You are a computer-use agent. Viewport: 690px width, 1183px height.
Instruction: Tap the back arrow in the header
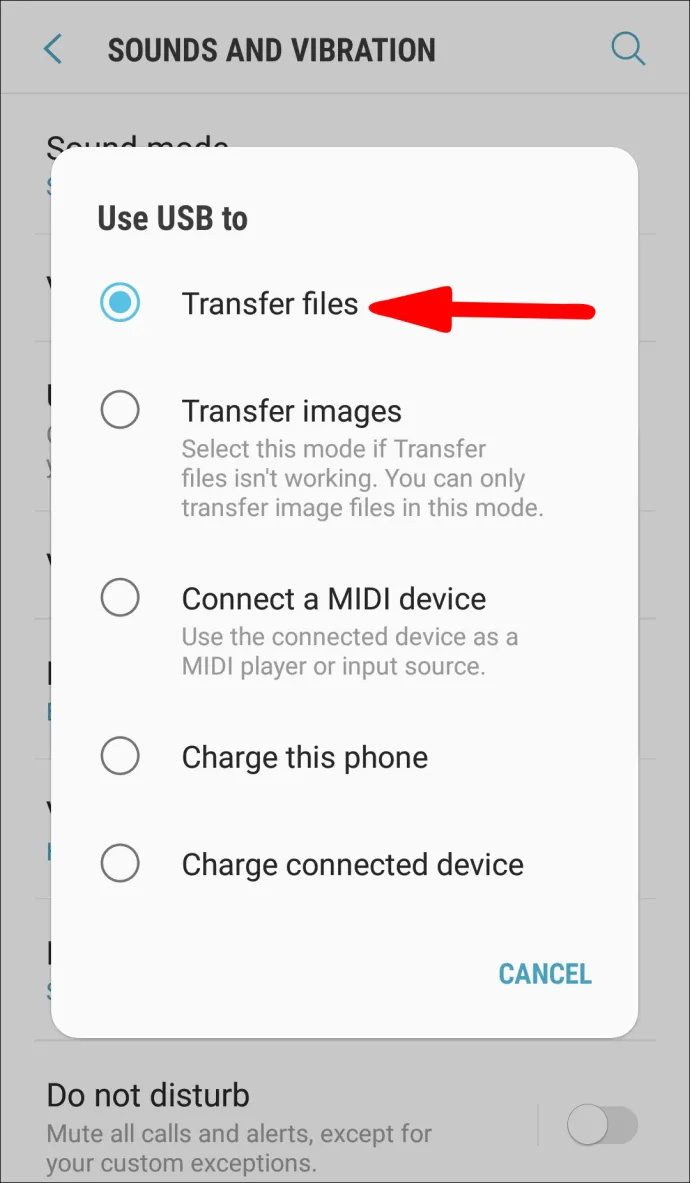click(x=53, y=50)
